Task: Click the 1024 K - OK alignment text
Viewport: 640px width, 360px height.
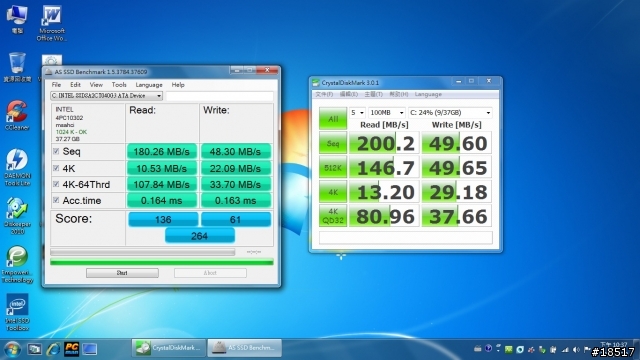Action: pos(71,132)
